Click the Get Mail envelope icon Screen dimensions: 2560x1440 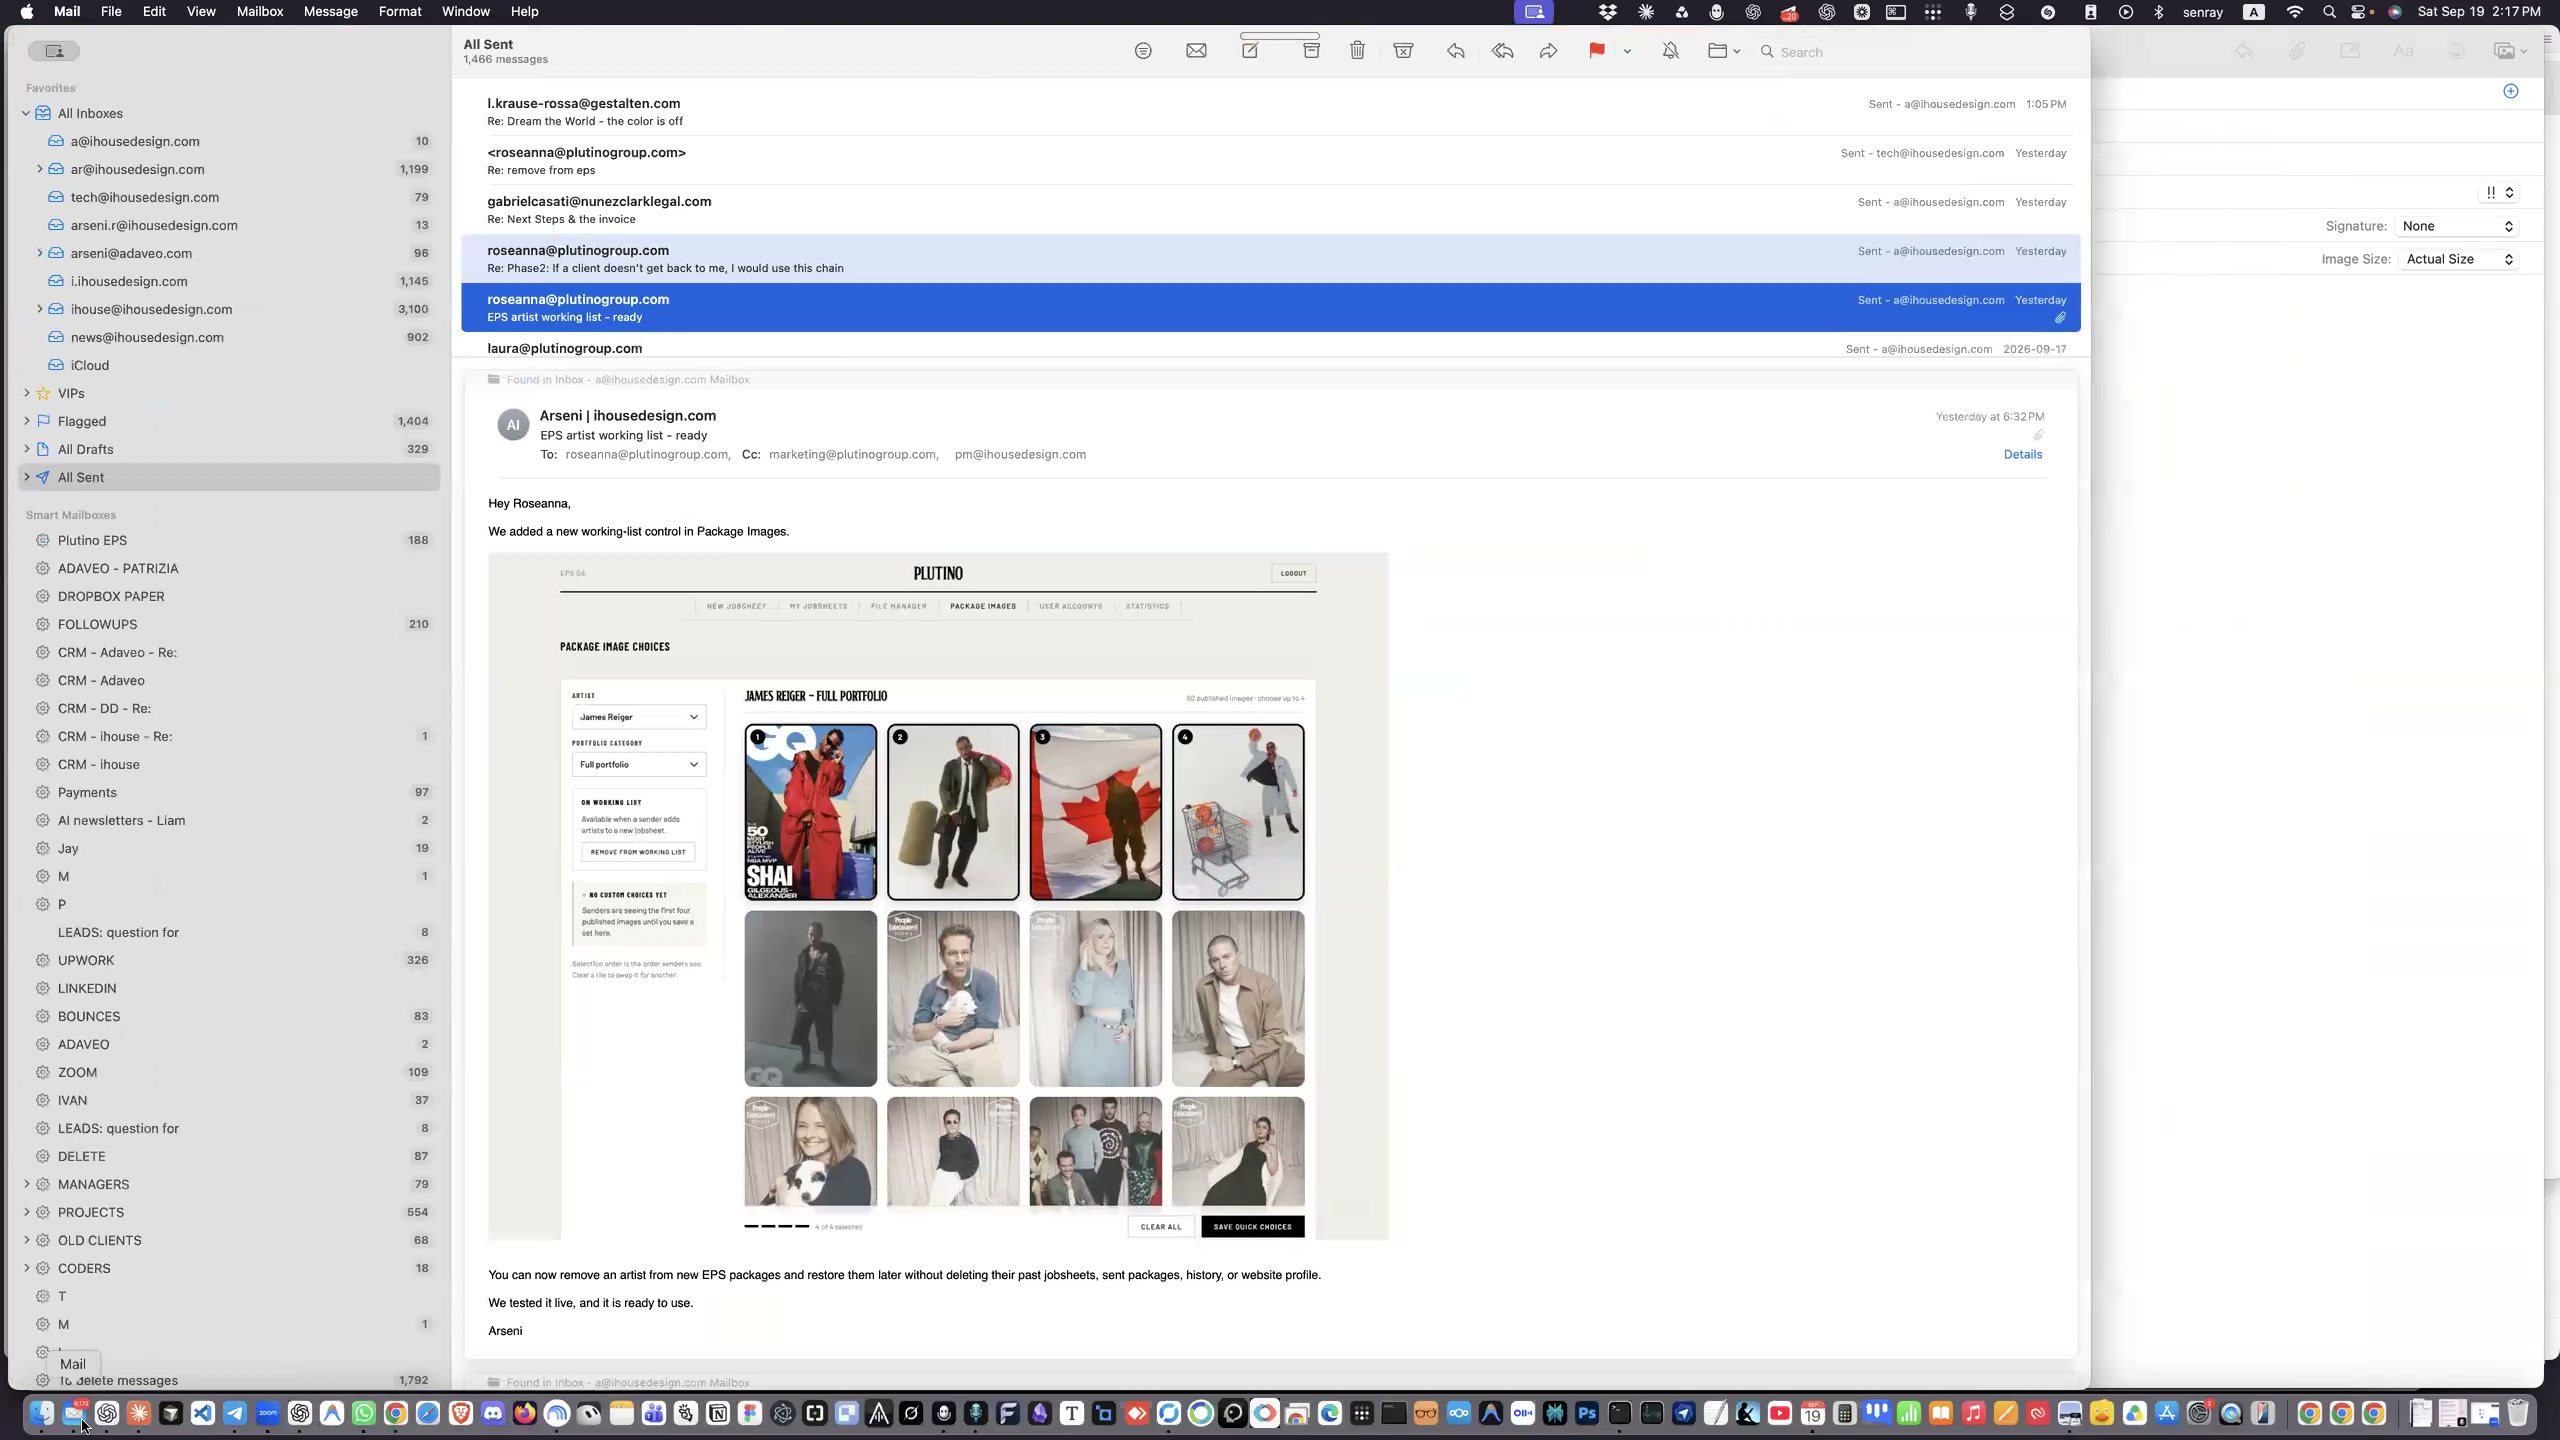pos(1196,51)
